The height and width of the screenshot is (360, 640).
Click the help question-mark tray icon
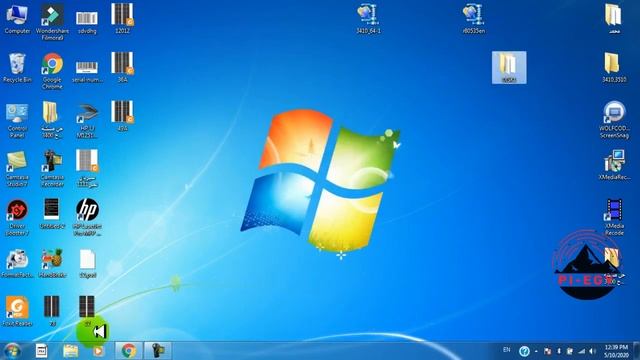tap(524, 351)
